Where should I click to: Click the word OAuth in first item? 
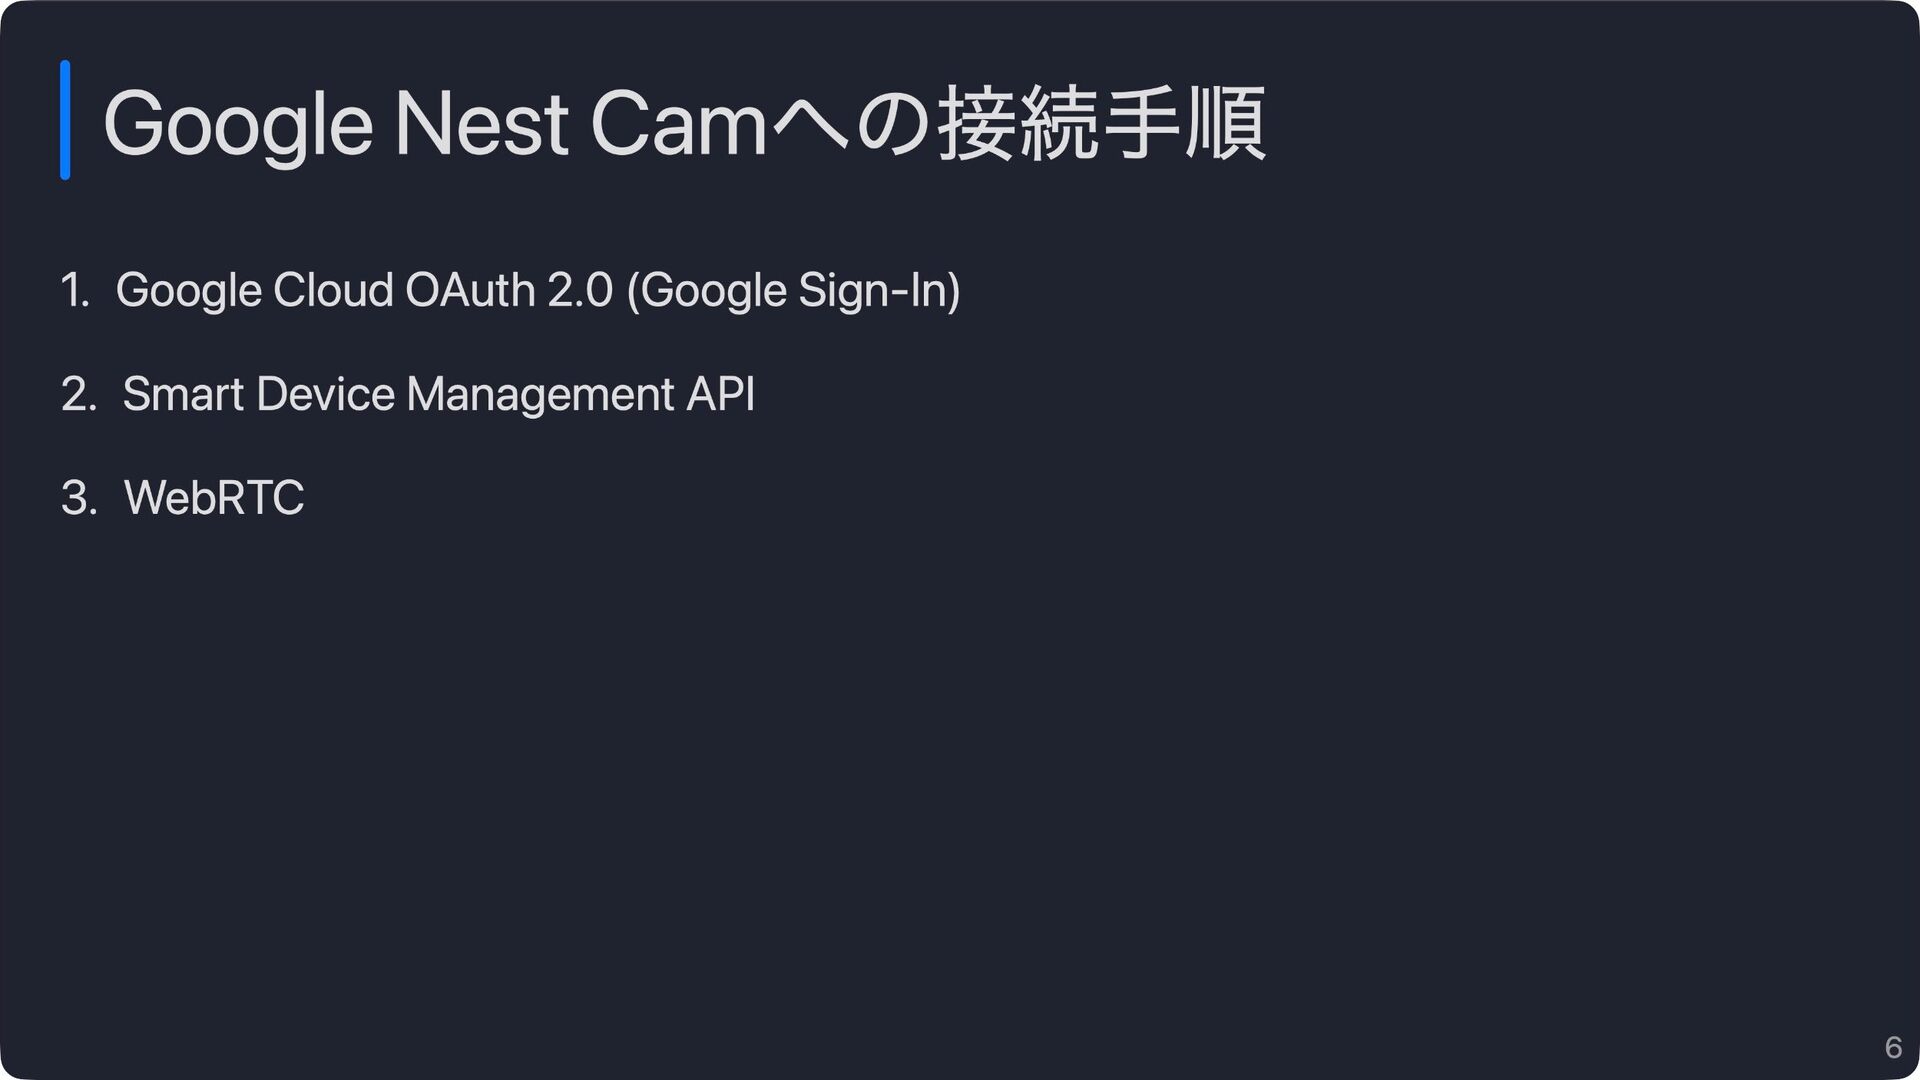point(470,291)
